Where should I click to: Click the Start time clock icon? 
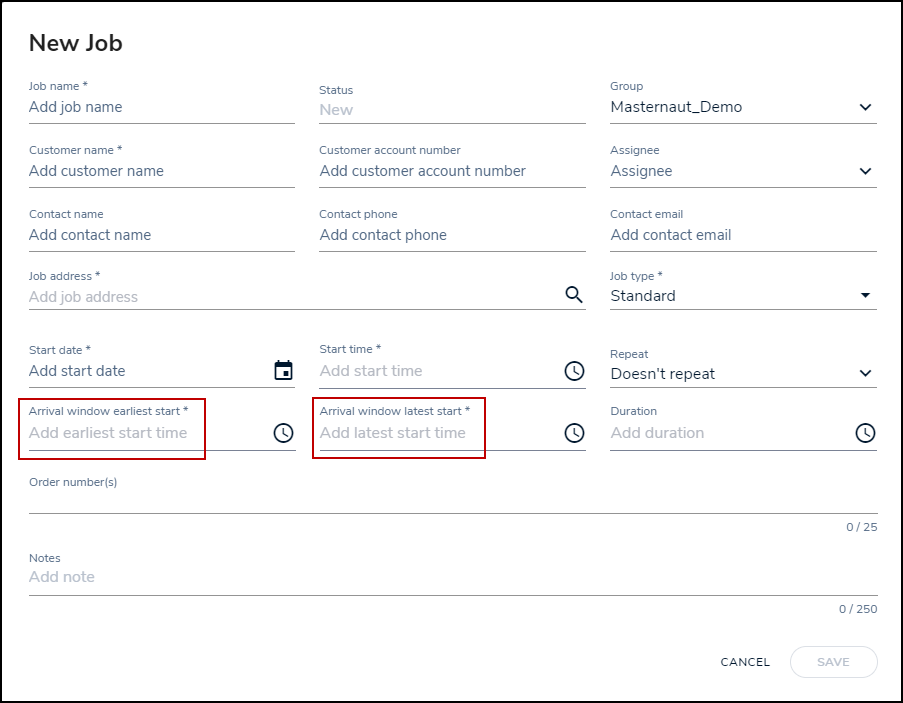(574, 371)
